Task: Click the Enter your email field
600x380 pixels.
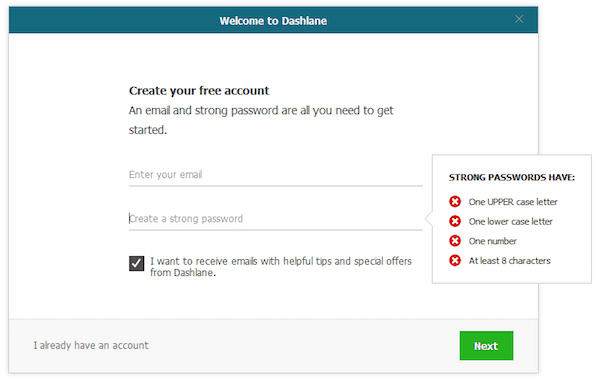Action: pos(276,175)
